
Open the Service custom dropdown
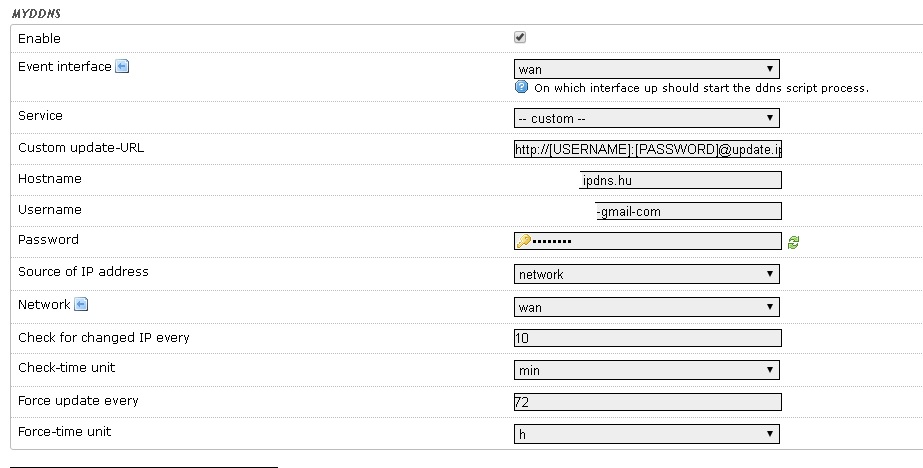pyautogui.click(x=646, y=118)
